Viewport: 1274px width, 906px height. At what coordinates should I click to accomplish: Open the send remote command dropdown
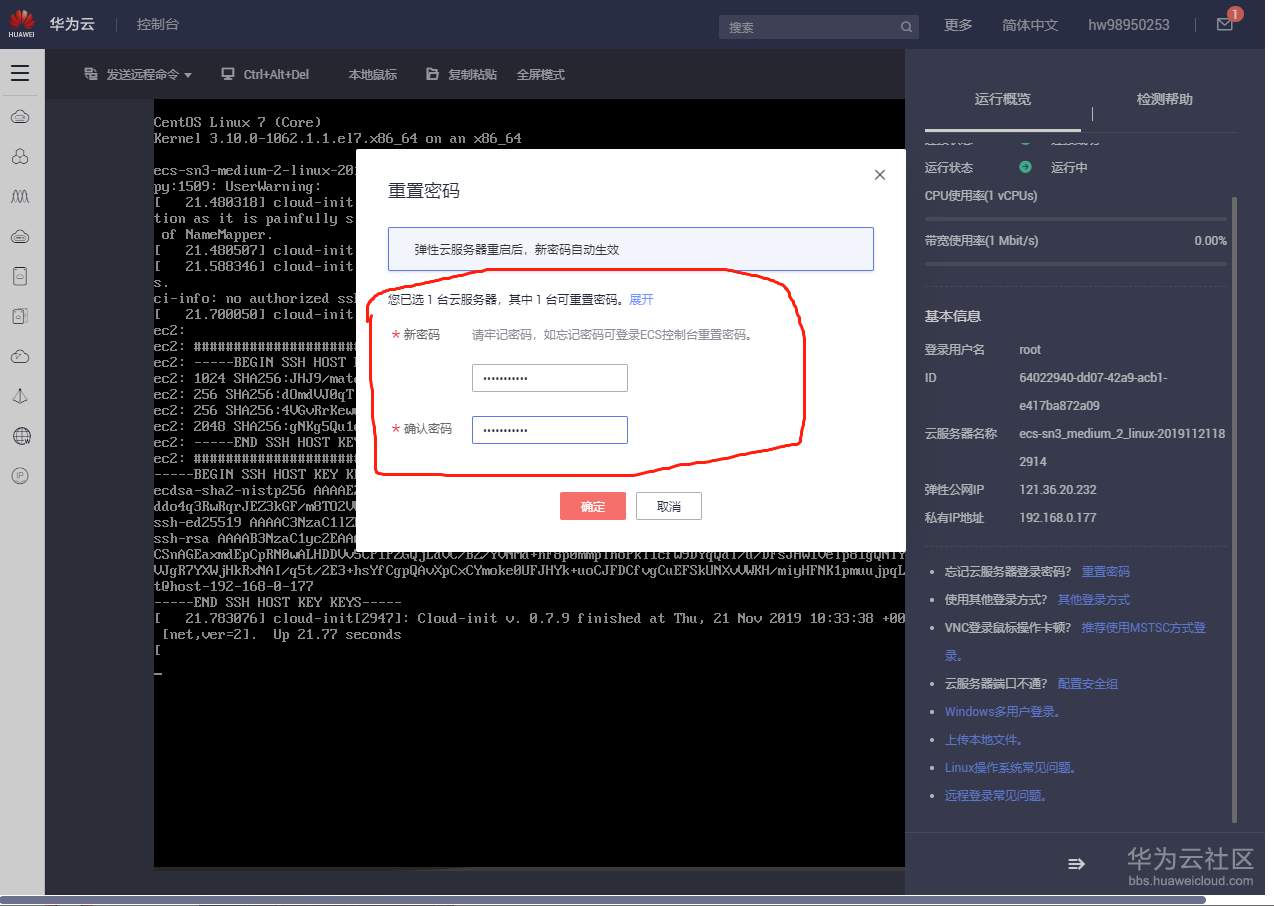click(138, 75)
